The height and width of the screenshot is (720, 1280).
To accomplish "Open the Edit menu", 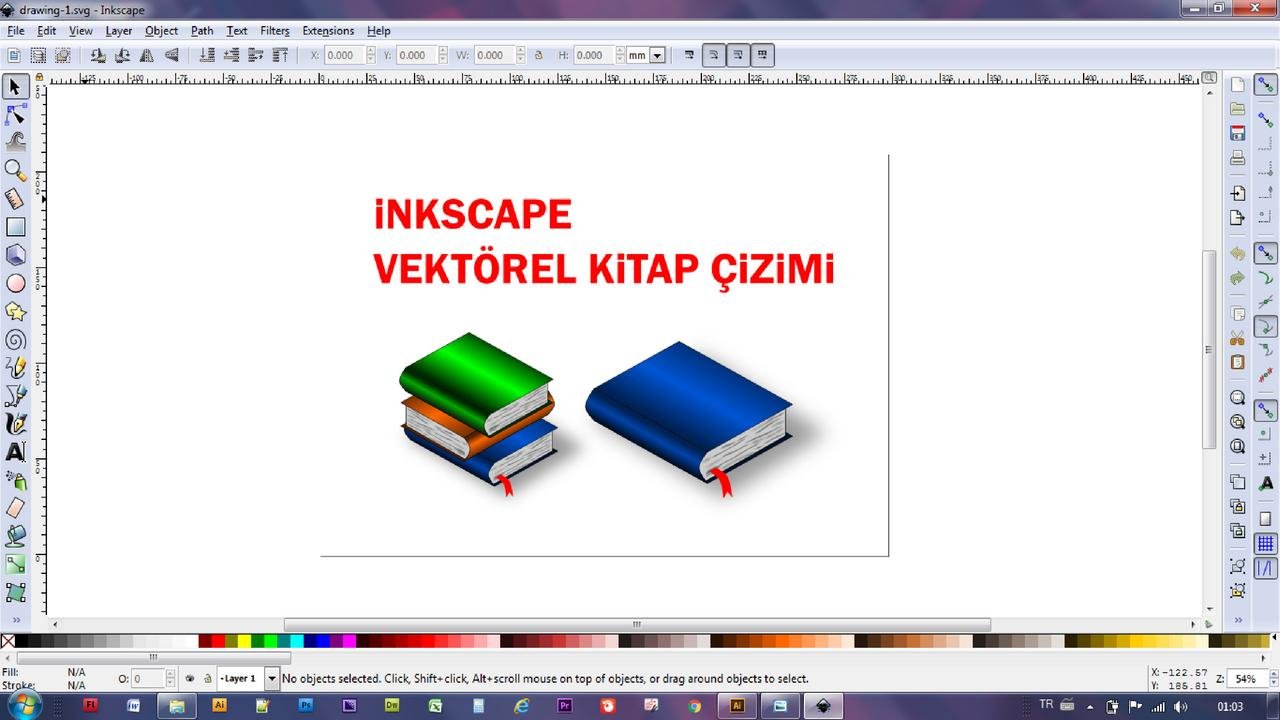I will point(47,31).
